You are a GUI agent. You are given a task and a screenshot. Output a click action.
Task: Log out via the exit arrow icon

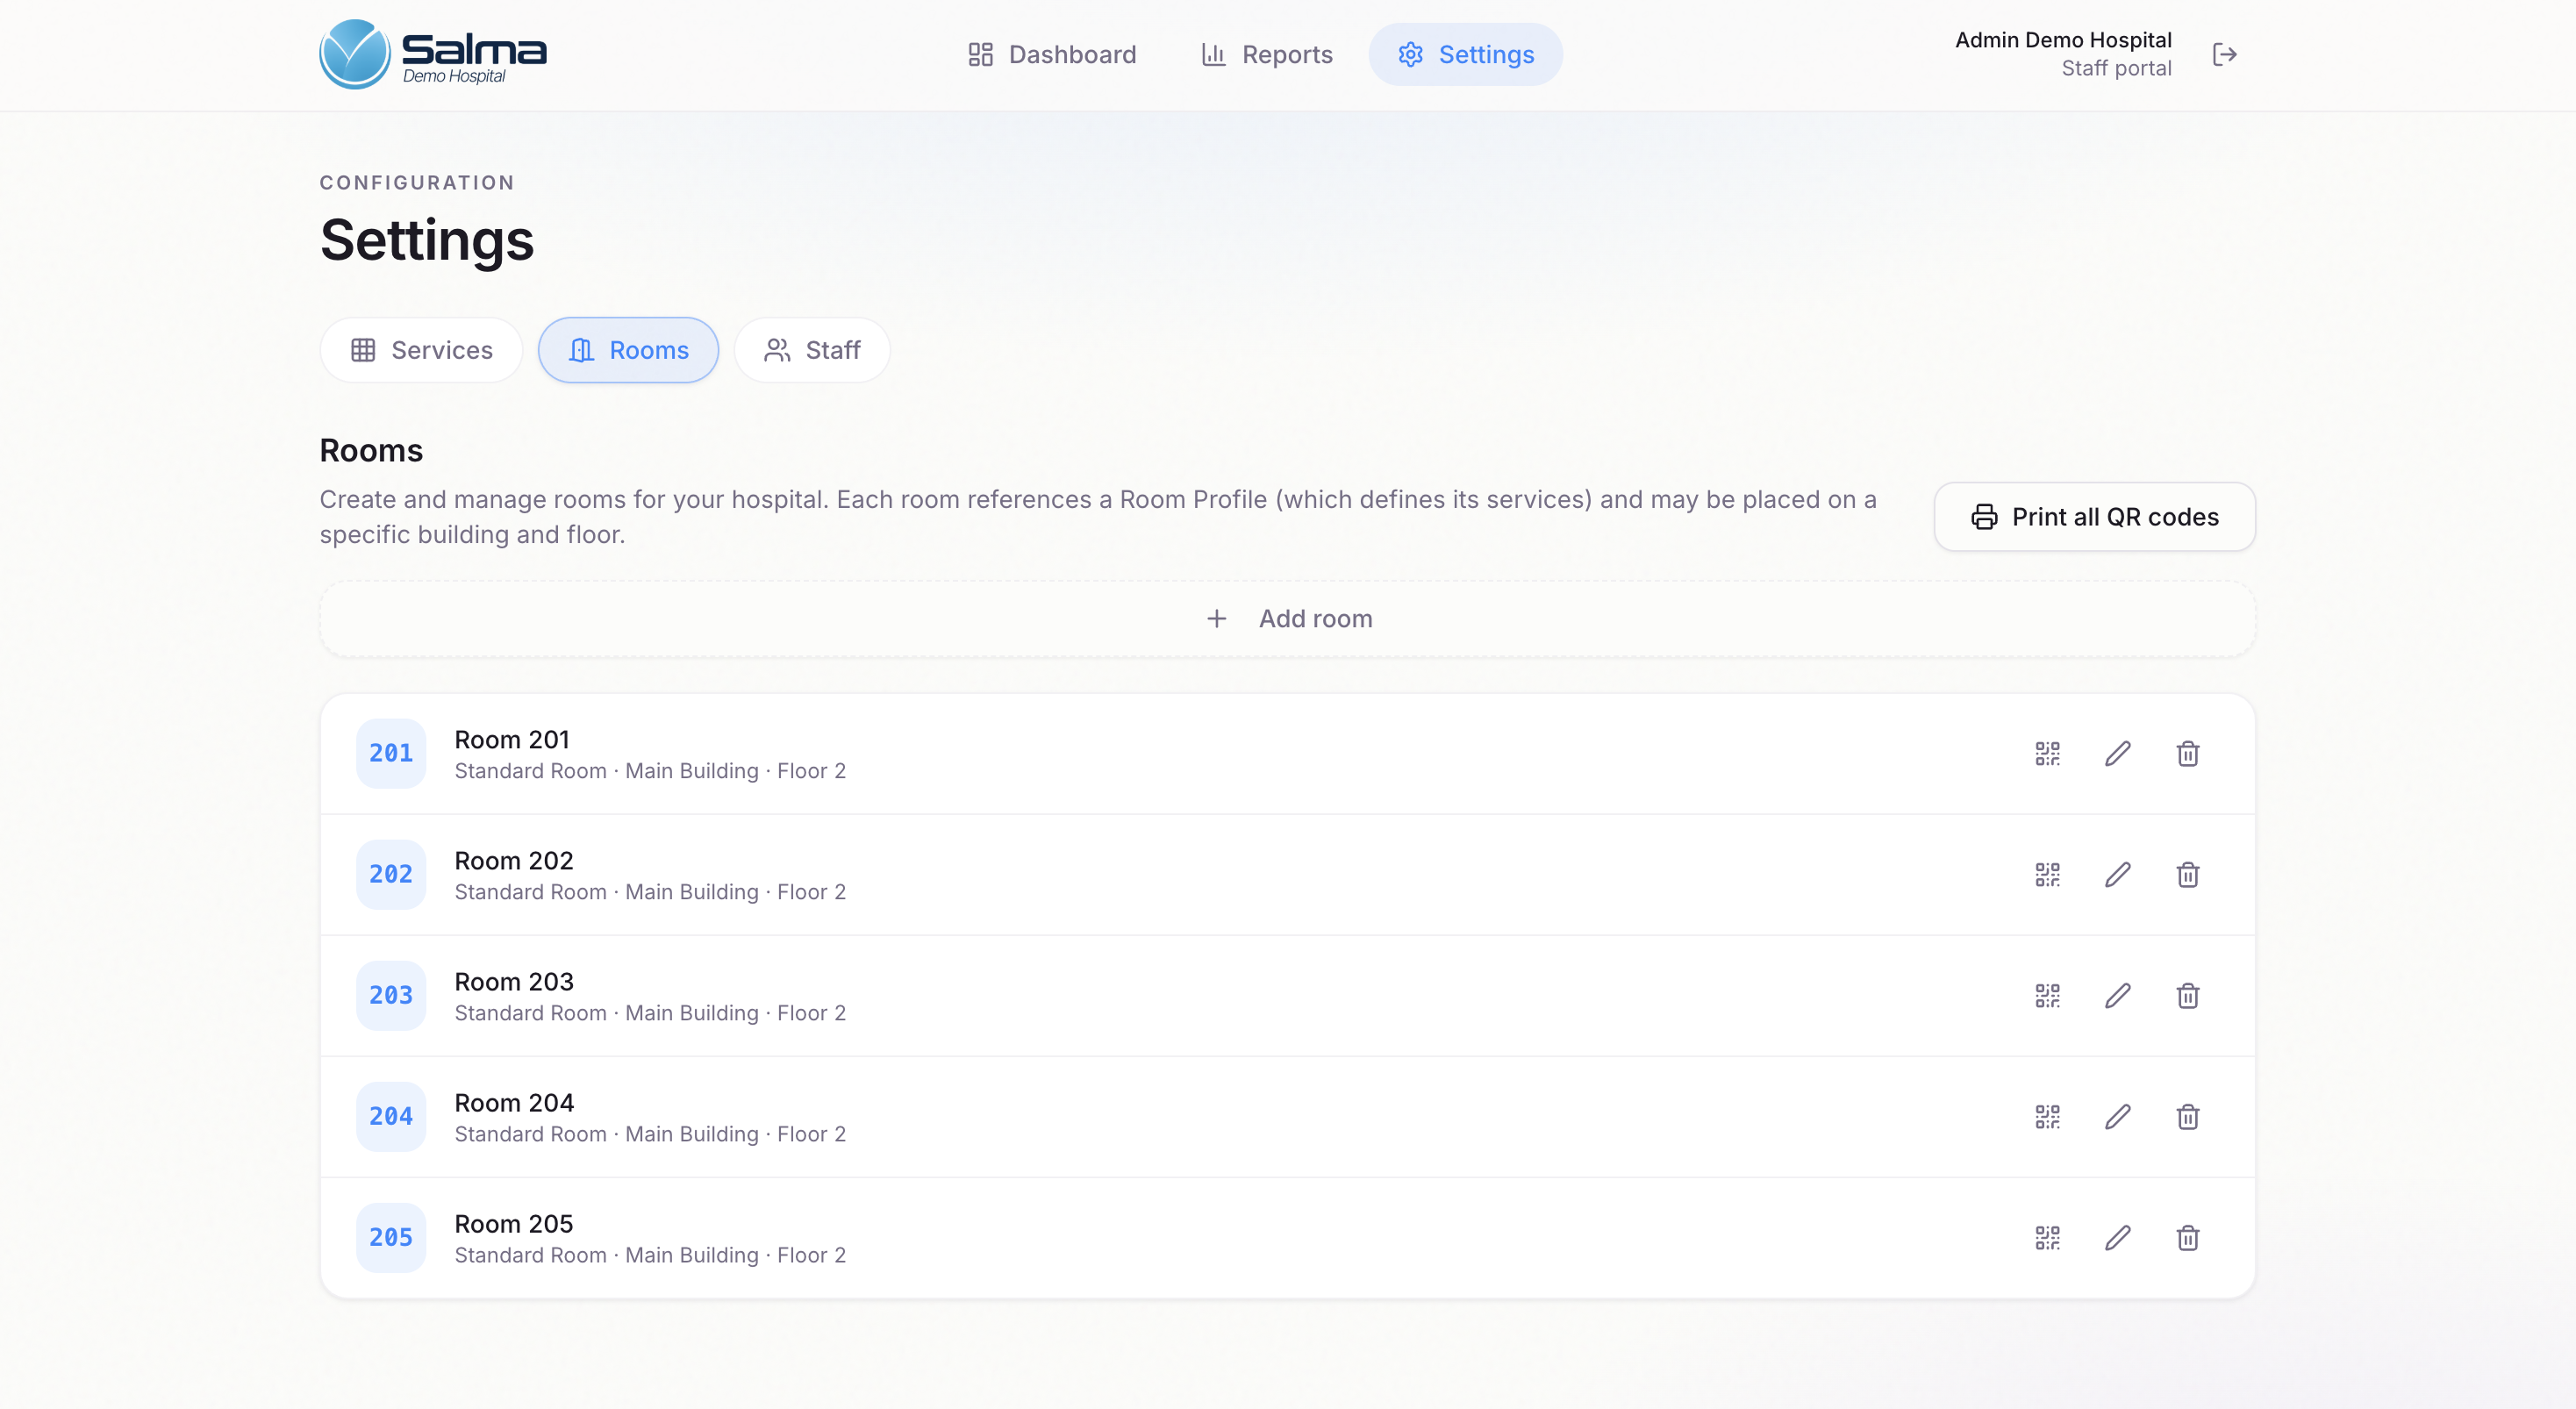[x=2224, y=54]
